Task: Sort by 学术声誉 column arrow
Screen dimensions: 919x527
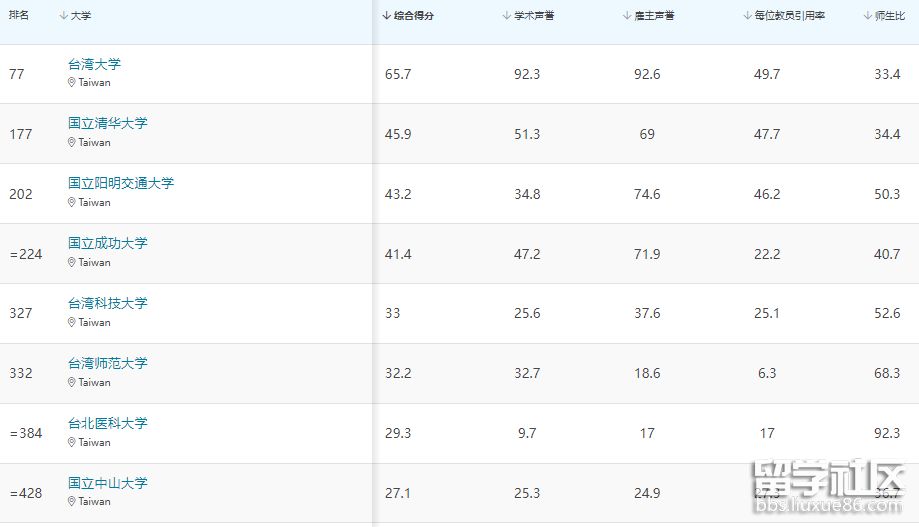Action: (507, 16)
